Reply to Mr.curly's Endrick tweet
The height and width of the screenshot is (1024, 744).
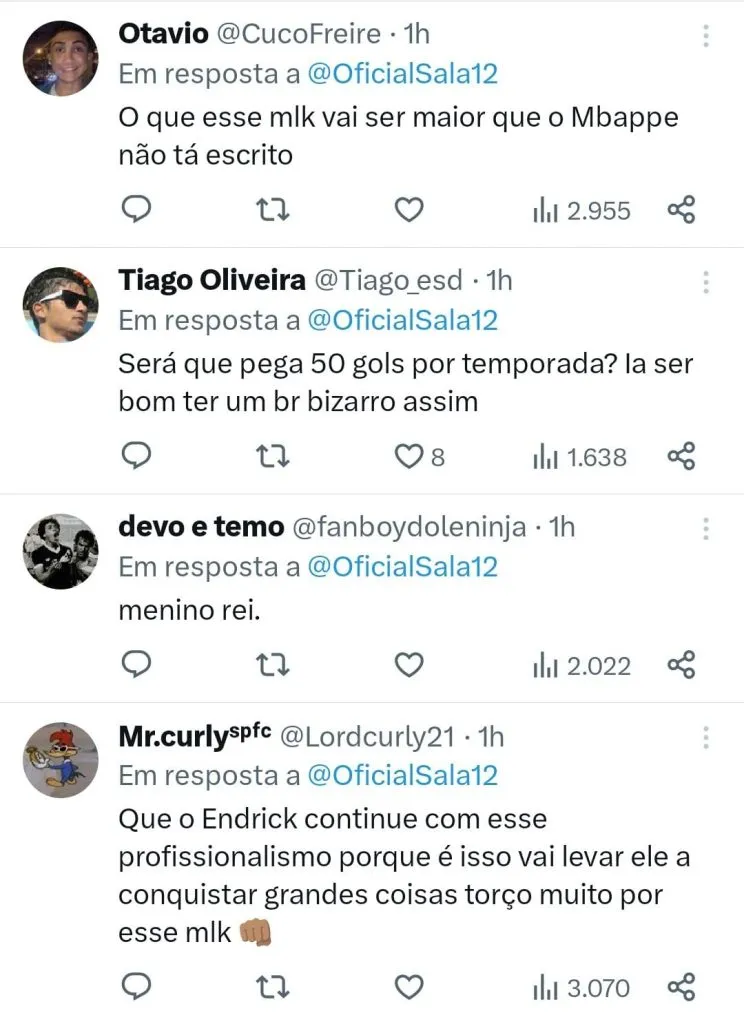coord(136,988)
